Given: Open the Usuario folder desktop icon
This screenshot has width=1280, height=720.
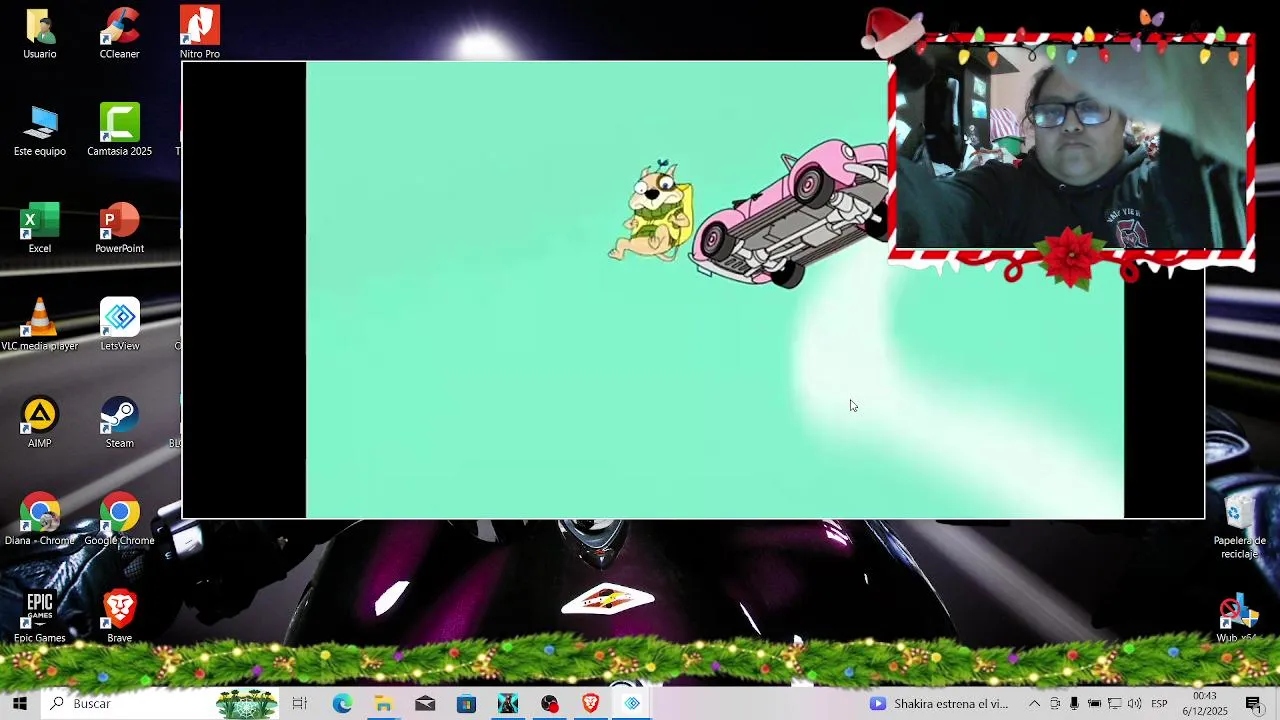Looking at the screenshot, I should (40, 33).
